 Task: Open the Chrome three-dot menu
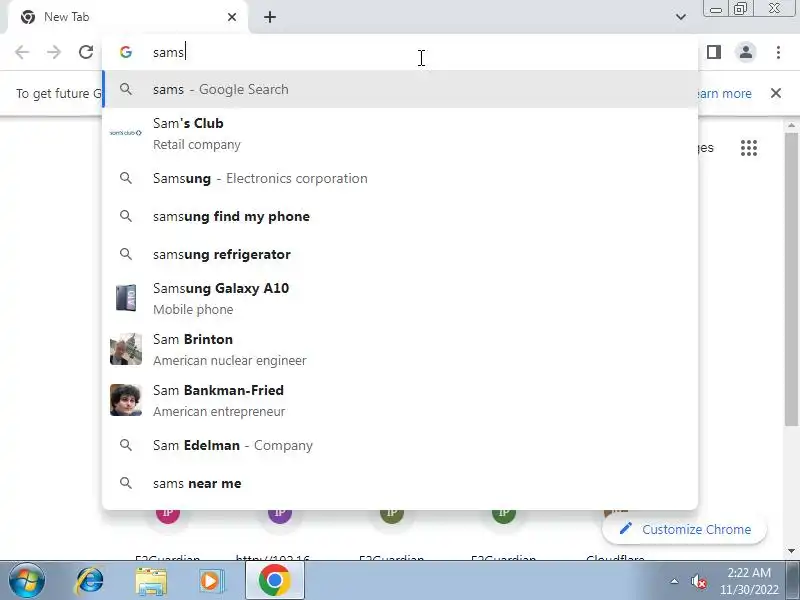coord(778,52)
